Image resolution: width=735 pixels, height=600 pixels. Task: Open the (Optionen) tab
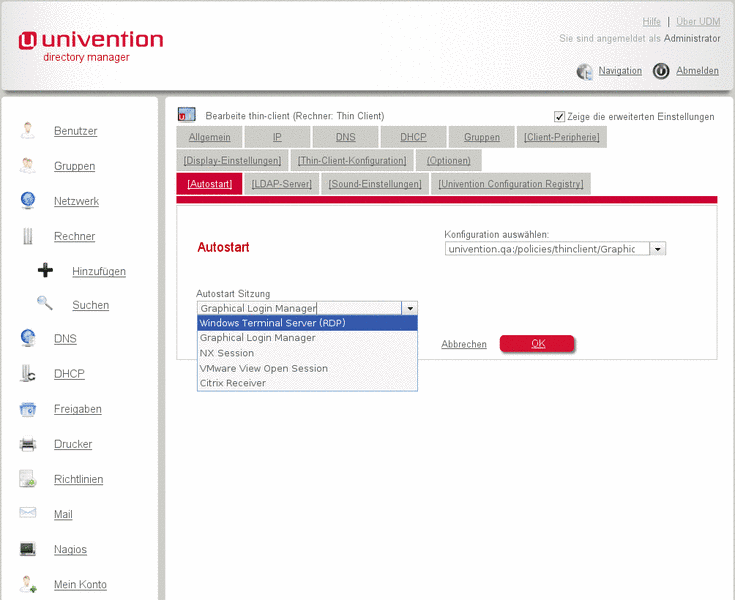449,160
